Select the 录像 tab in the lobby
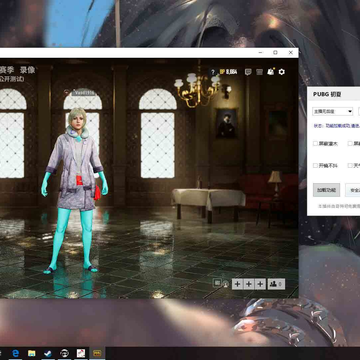360x360 pixels. tap(27, 70)
